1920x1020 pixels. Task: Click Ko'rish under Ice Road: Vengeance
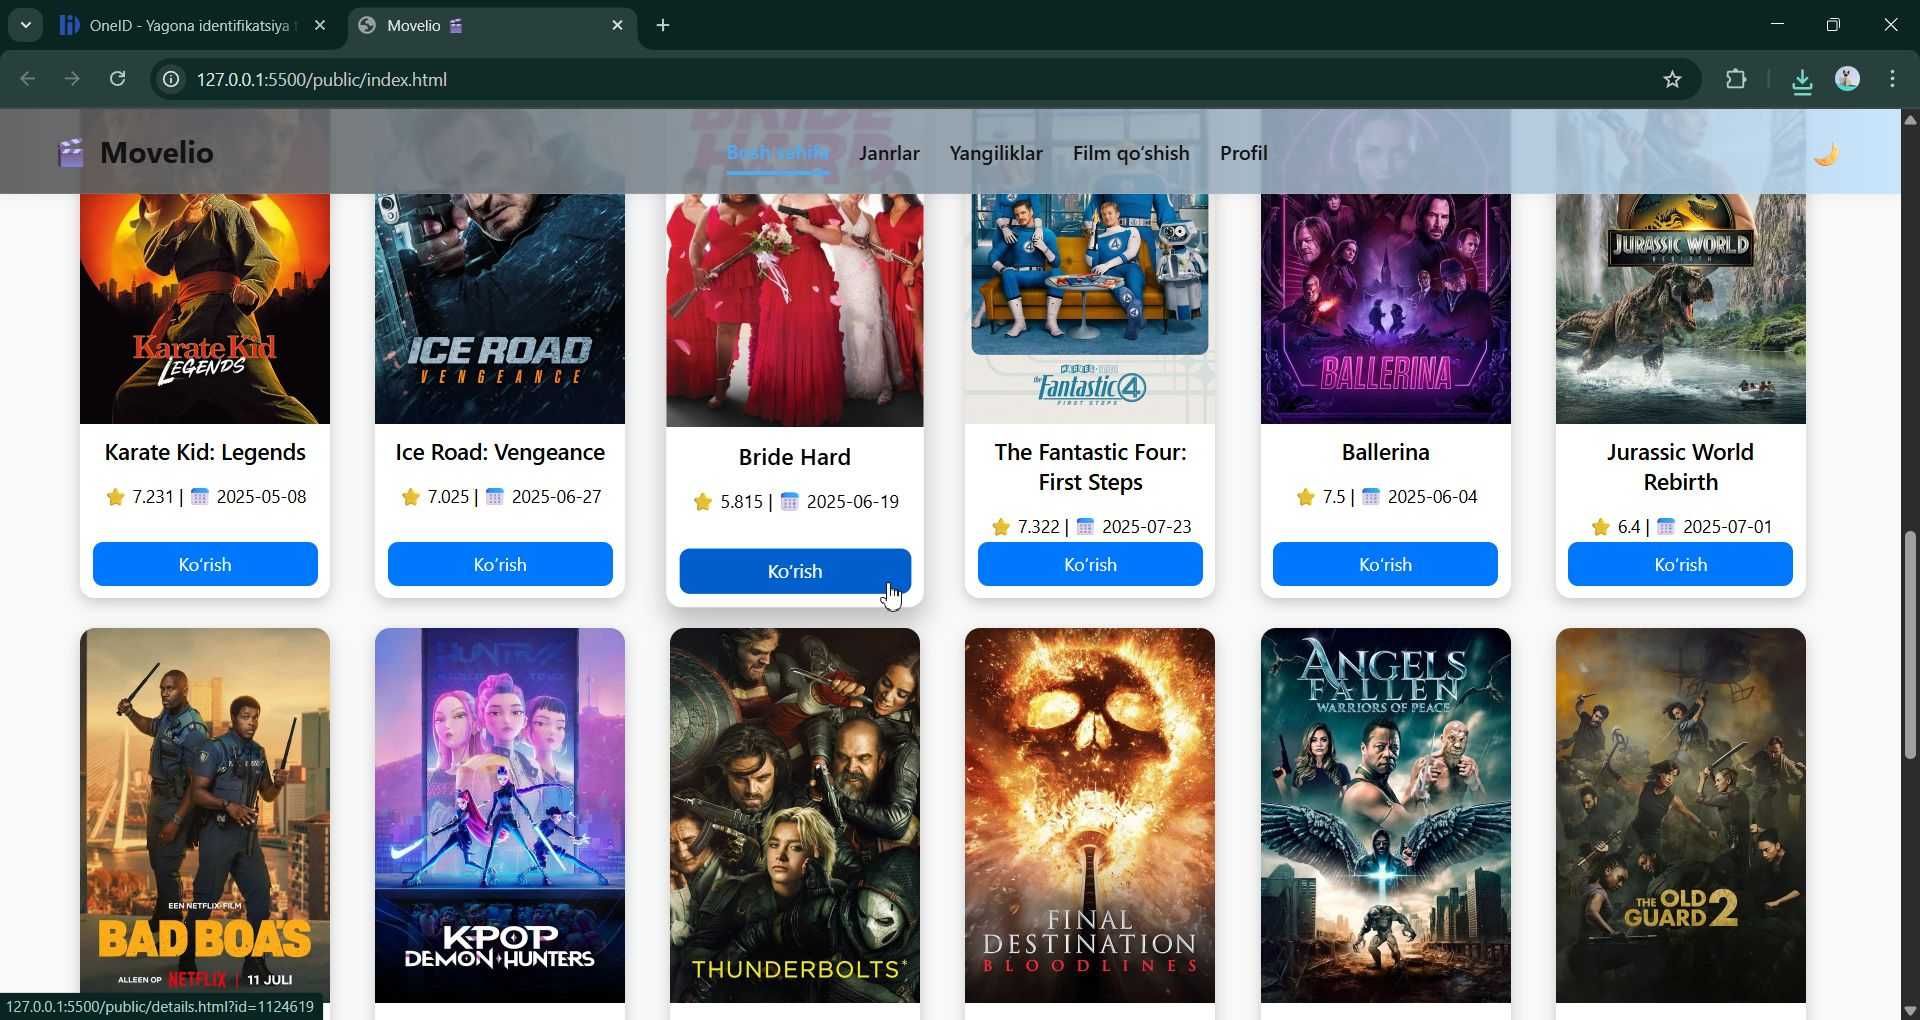pyautogui.click(x=500, y=564)
